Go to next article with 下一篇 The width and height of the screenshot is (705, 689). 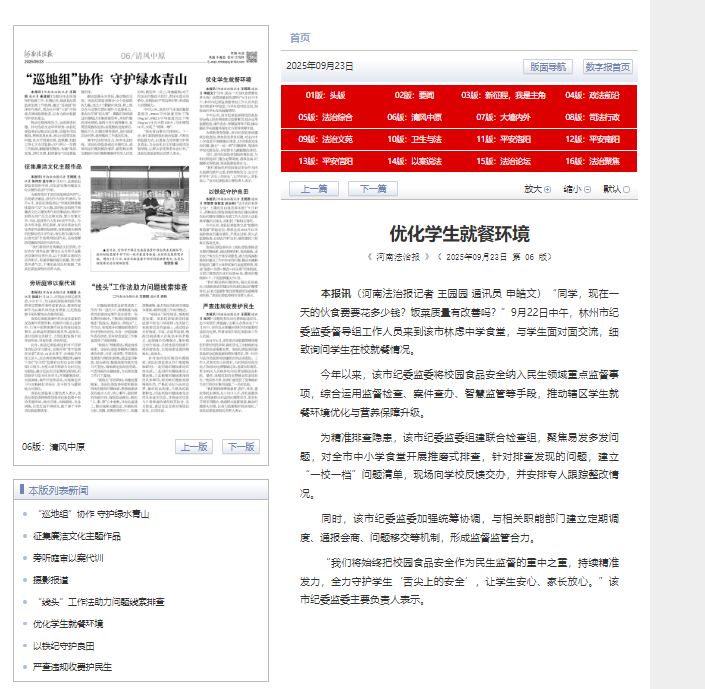point(373,188)
